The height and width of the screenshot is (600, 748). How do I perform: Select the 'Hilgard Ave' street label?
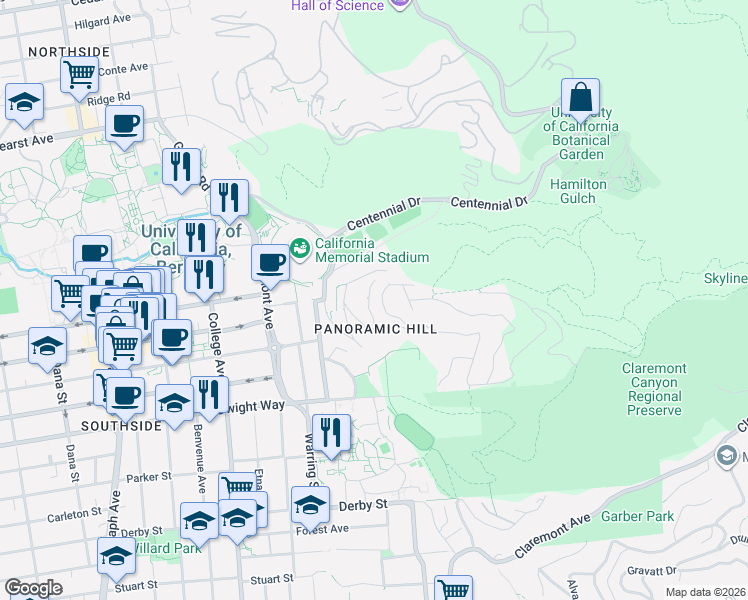coord(103,22)
